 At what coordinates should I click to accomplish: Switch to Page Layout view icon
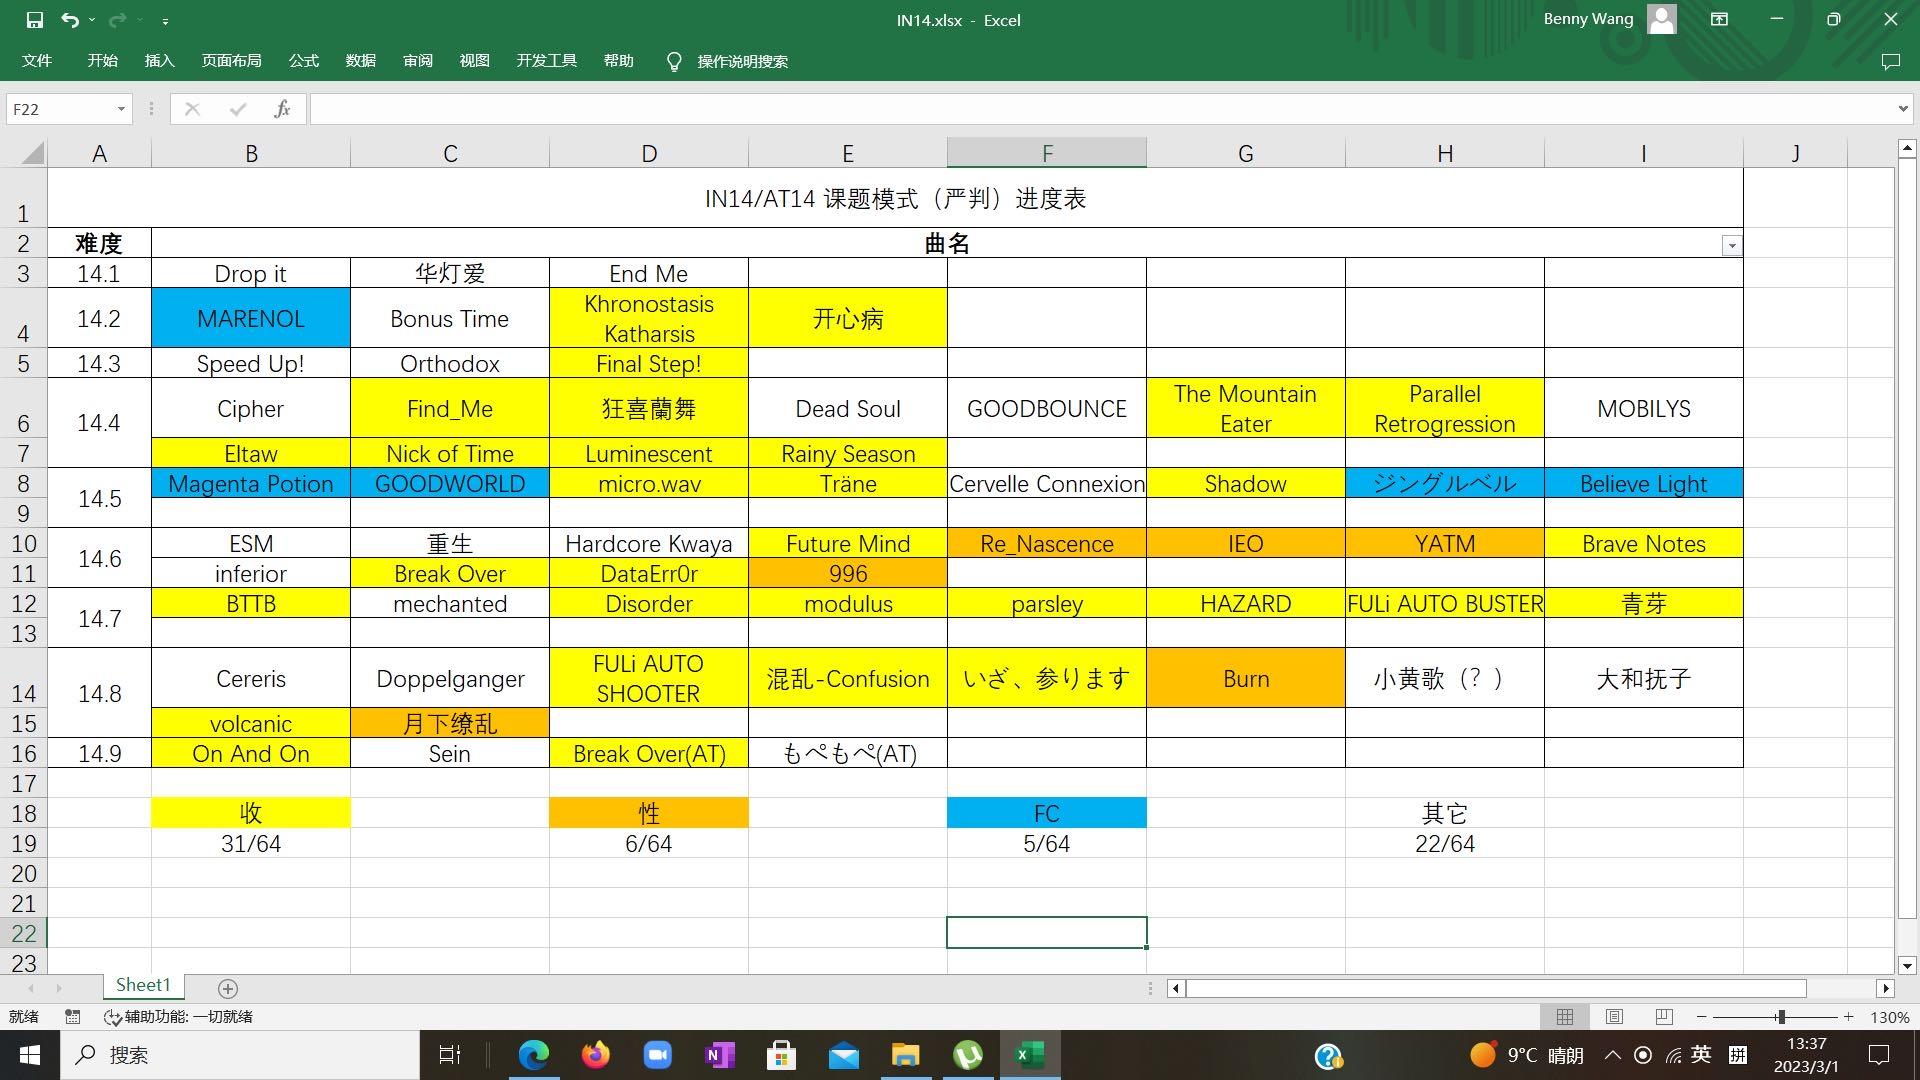(1614, 1017)
